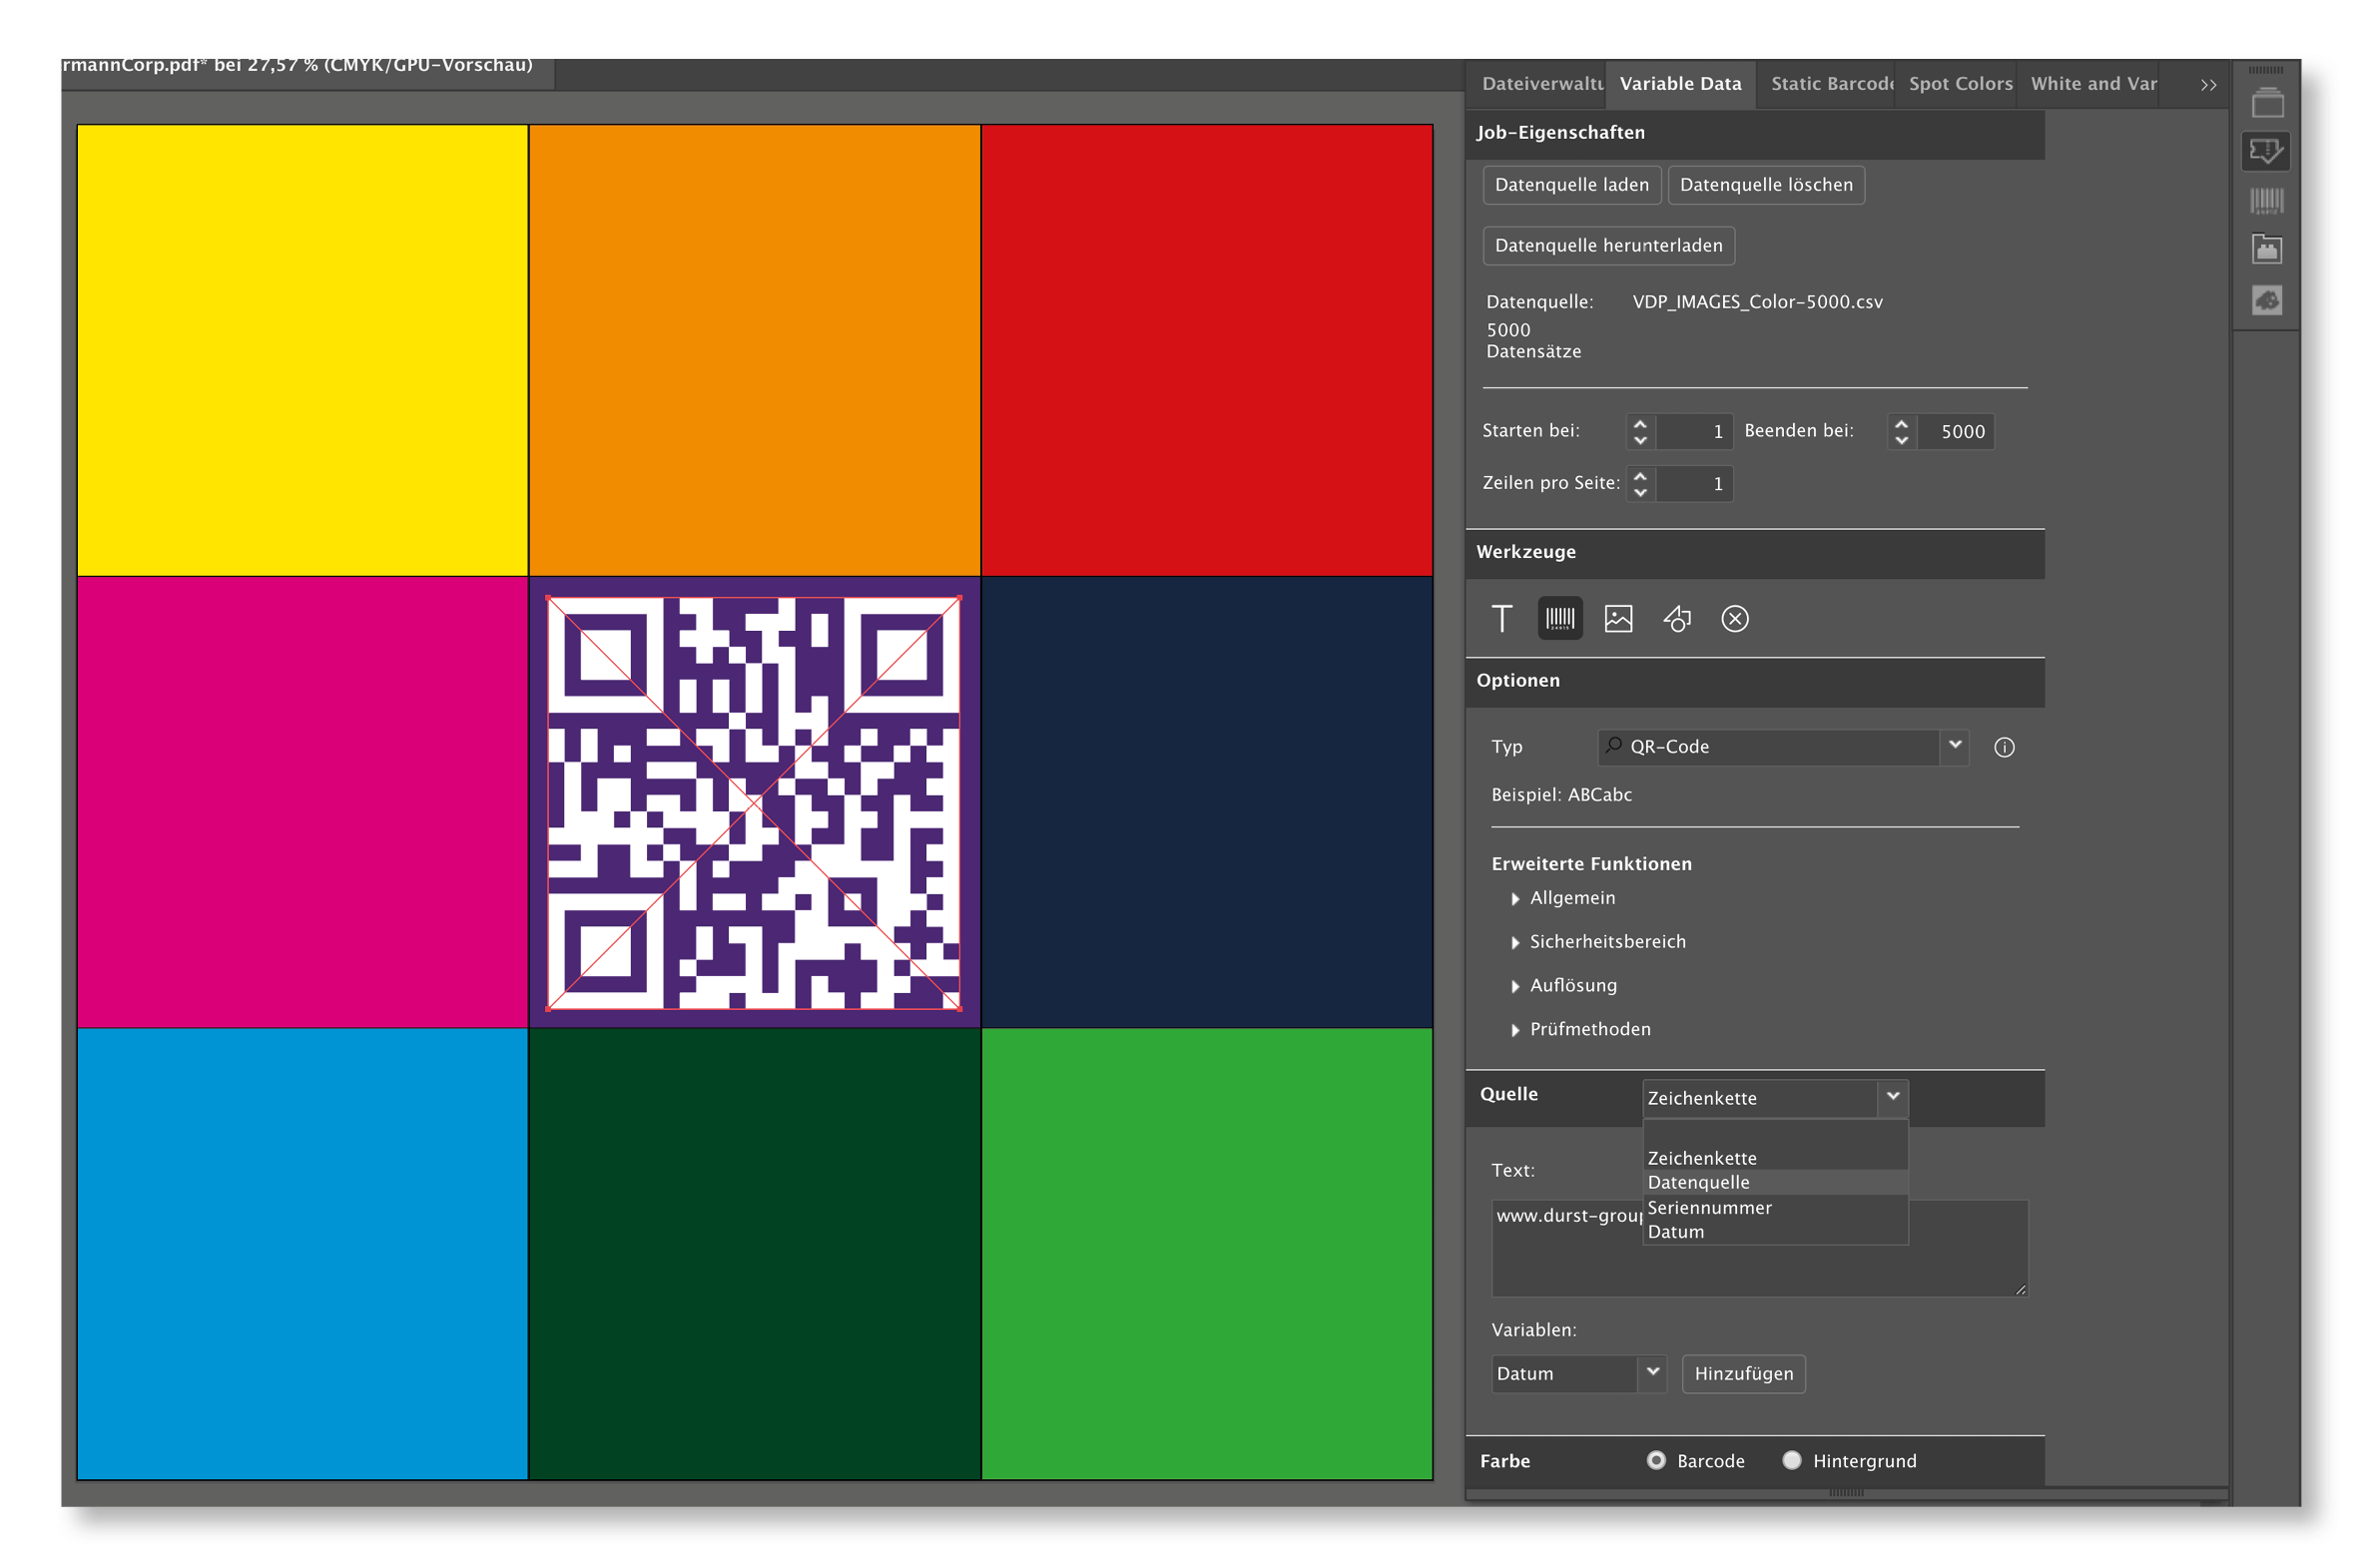
Task: Select the Text tool in Werkzeuge
Action: tap(1501, 619)
